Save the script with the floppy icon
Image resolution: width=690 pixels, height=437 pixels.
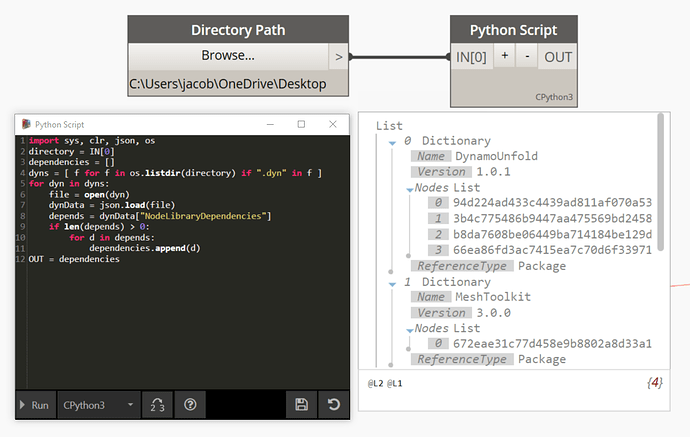point(301,405)
